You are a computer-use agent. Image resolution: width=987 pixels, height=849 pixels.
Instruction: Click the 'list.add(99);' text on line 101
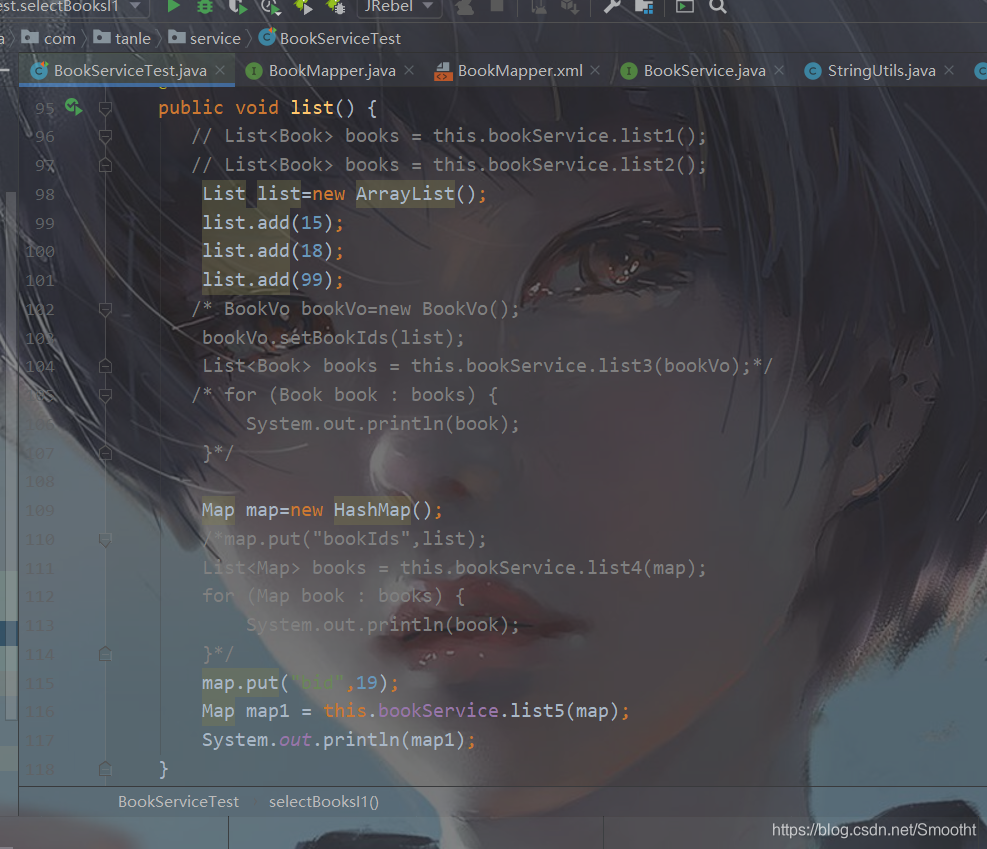pos(273,279)
